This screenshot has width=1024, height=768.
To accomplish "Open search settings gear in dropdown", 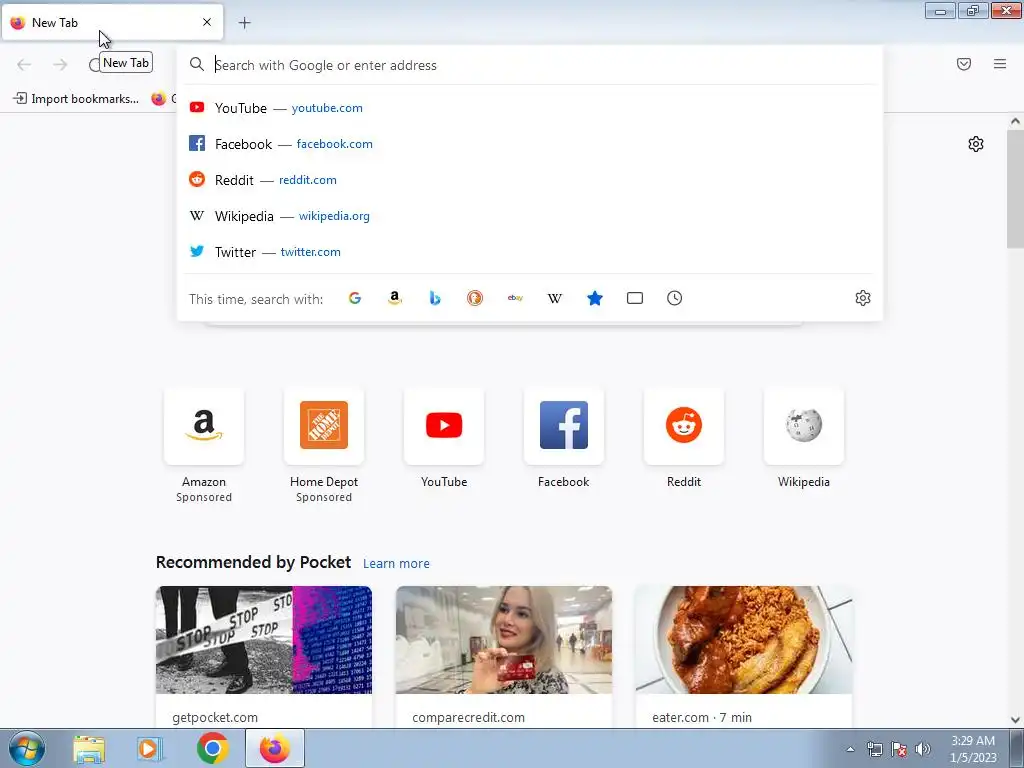I will click(x=863, y=298).
